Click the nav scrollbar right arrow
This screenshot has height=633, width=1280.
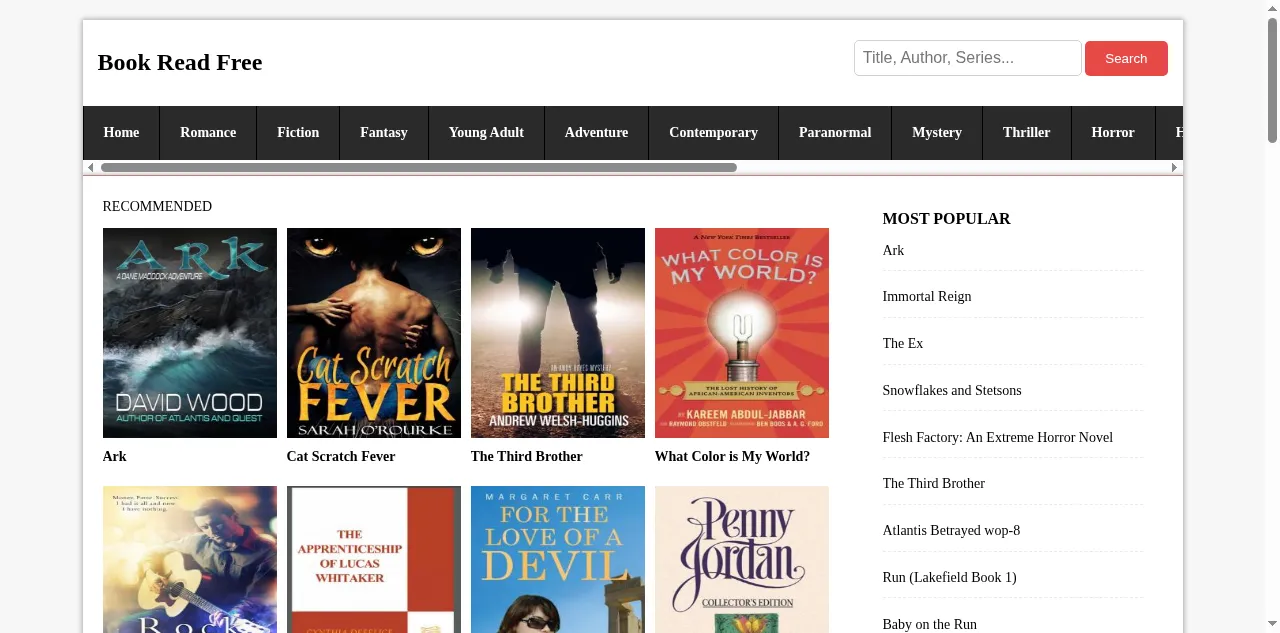tap(1175, 167)
